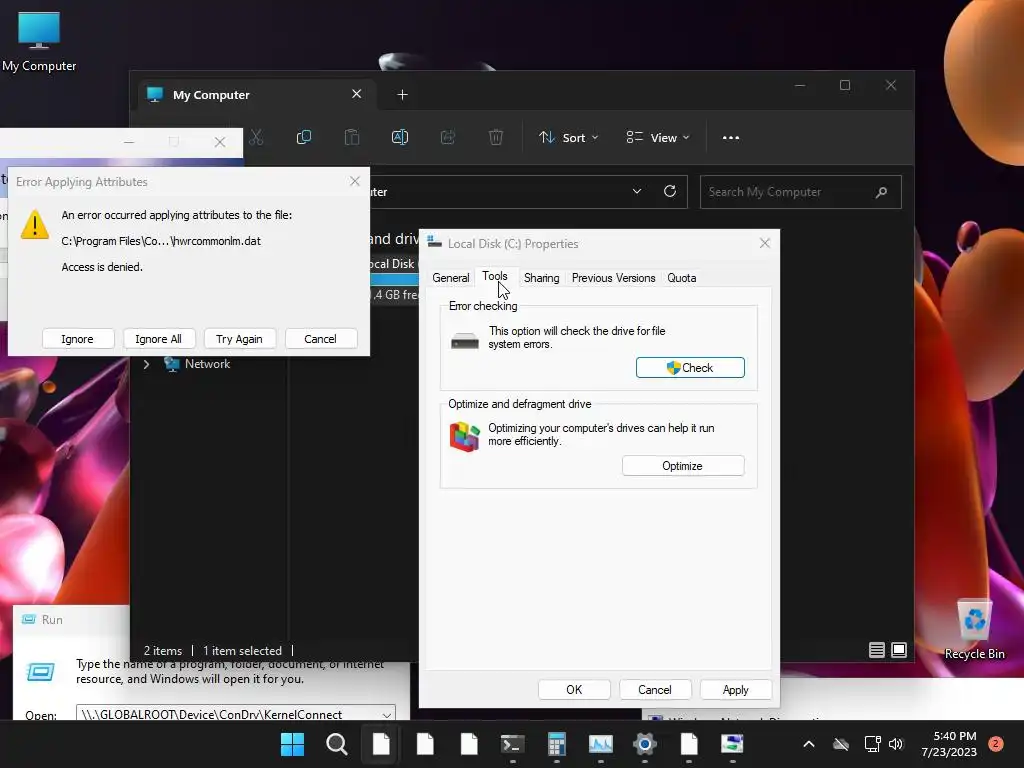Switch to the Tools tab
Image resolution: width=1024 pixels, height=768 pixels.
(494, 276)
